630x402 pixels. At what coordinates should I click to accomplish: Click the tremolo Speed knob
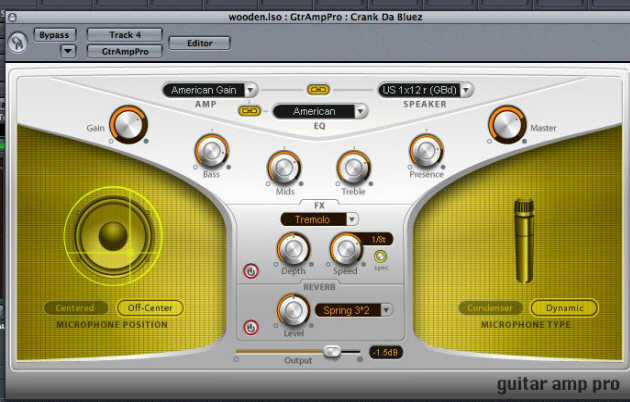click(x=346, y=249)
